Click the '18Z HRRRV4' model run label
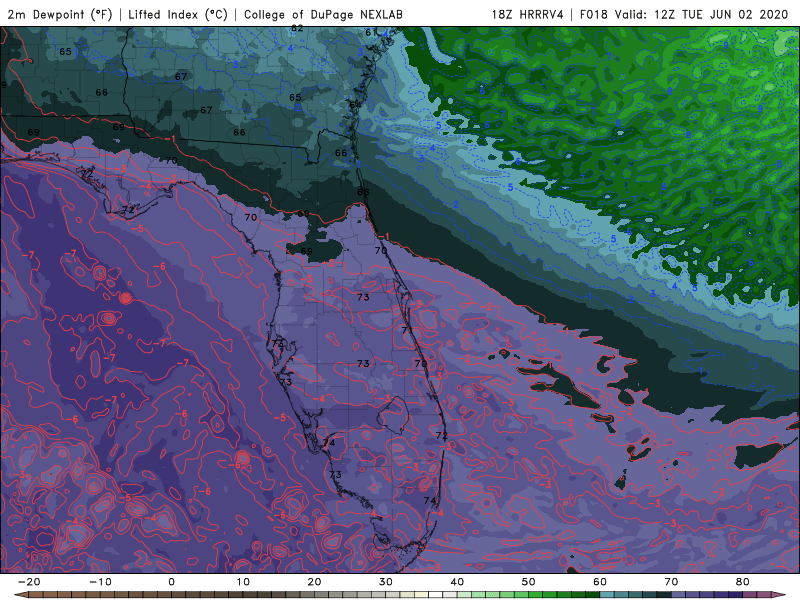This screenshot has height=600, width=800. pos(528,14)
